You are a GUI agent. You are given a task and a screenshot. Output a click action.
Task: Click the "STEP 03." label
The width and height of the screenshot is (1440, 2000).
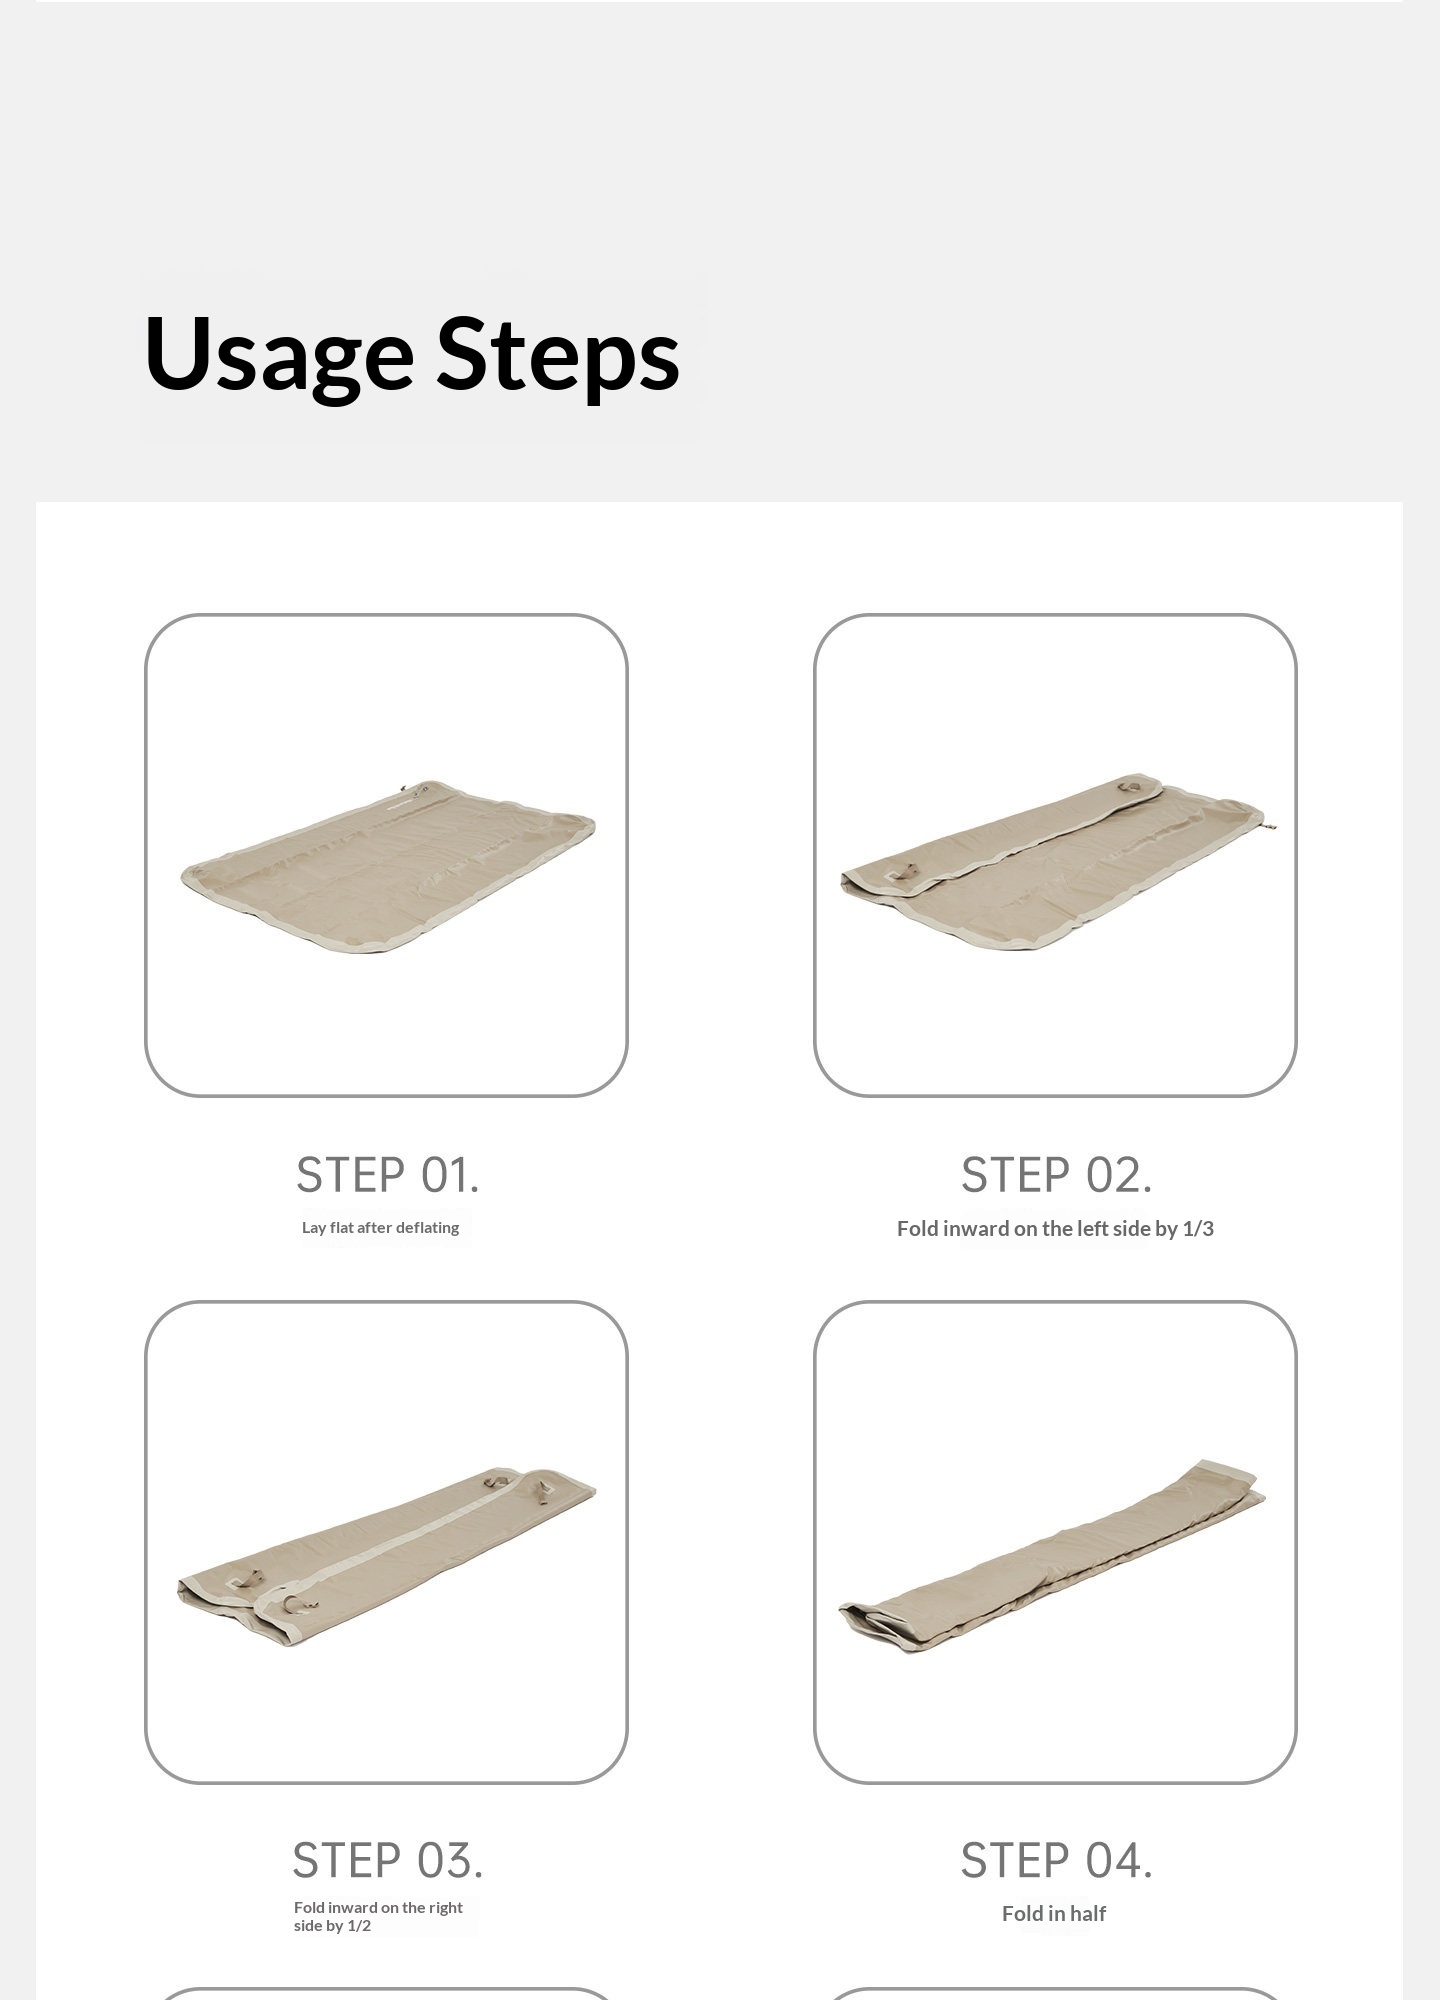388,1861
